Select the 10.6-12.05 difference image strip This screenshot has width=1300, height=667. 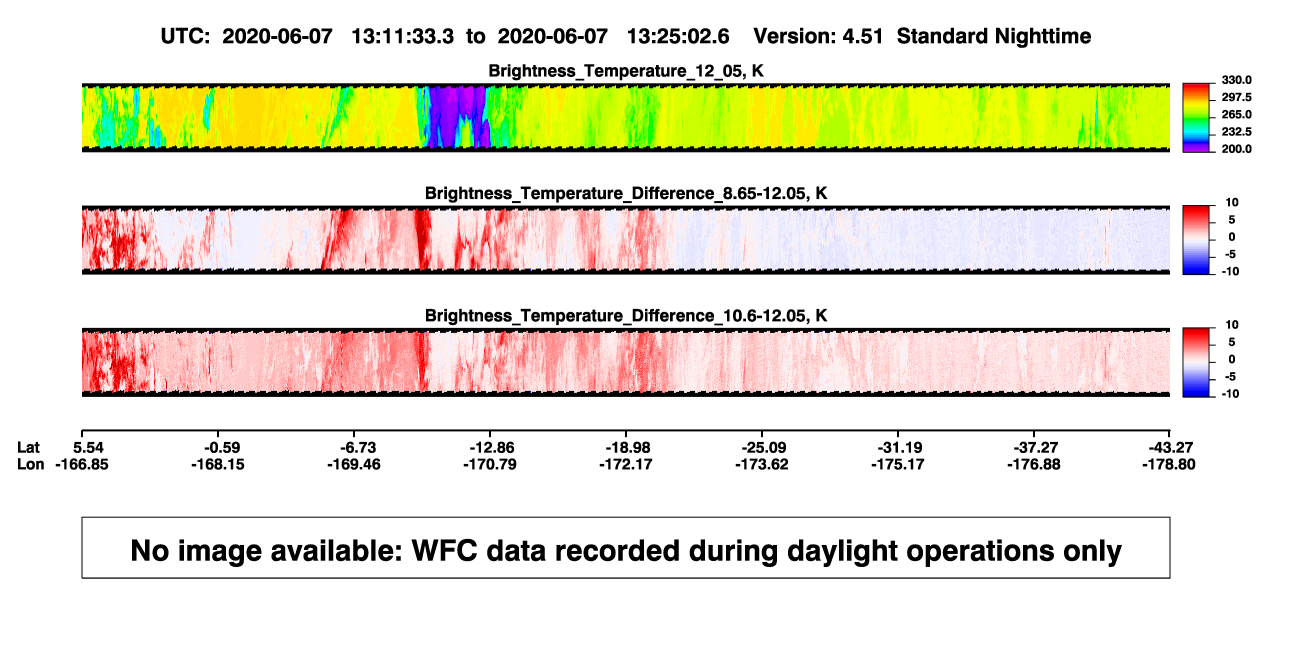pyautogui.click(x=625, y=362)
